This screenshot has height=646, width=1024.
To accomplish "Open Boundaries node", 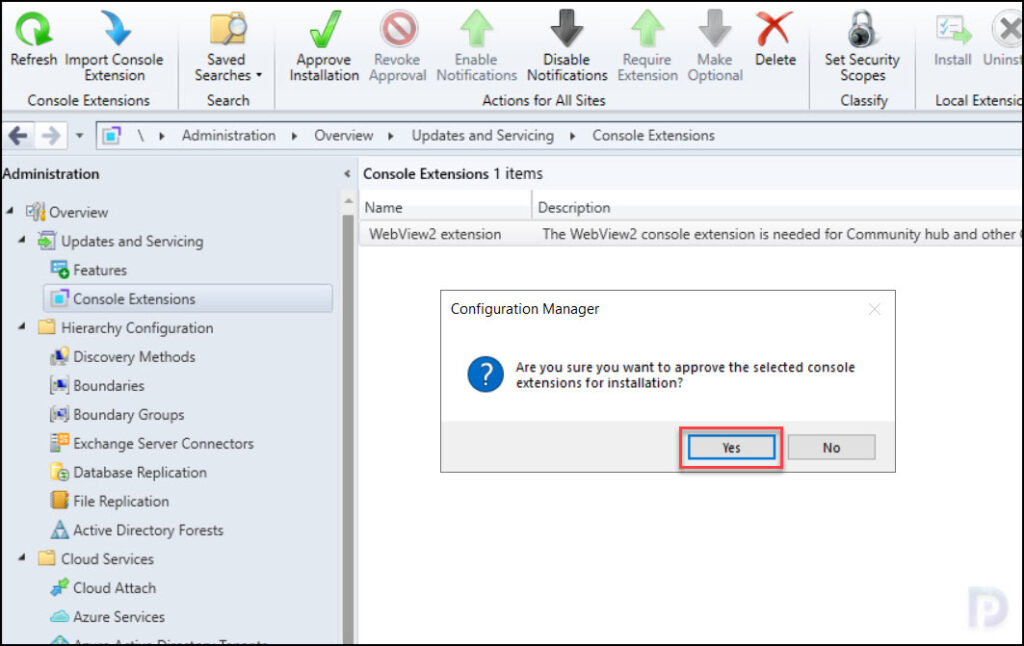I will coord(108,385).
